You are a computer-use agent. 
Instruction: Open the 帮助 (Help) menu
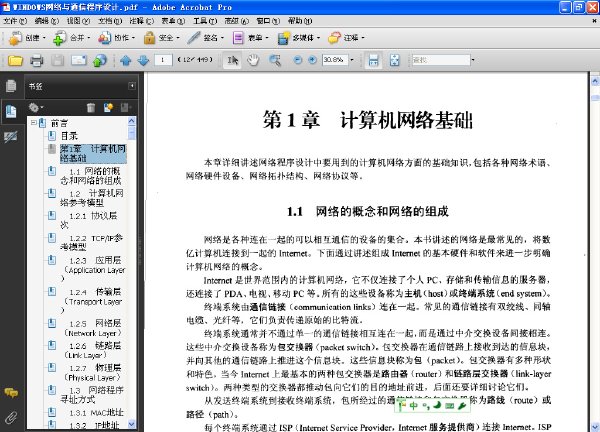pos(300,21)
